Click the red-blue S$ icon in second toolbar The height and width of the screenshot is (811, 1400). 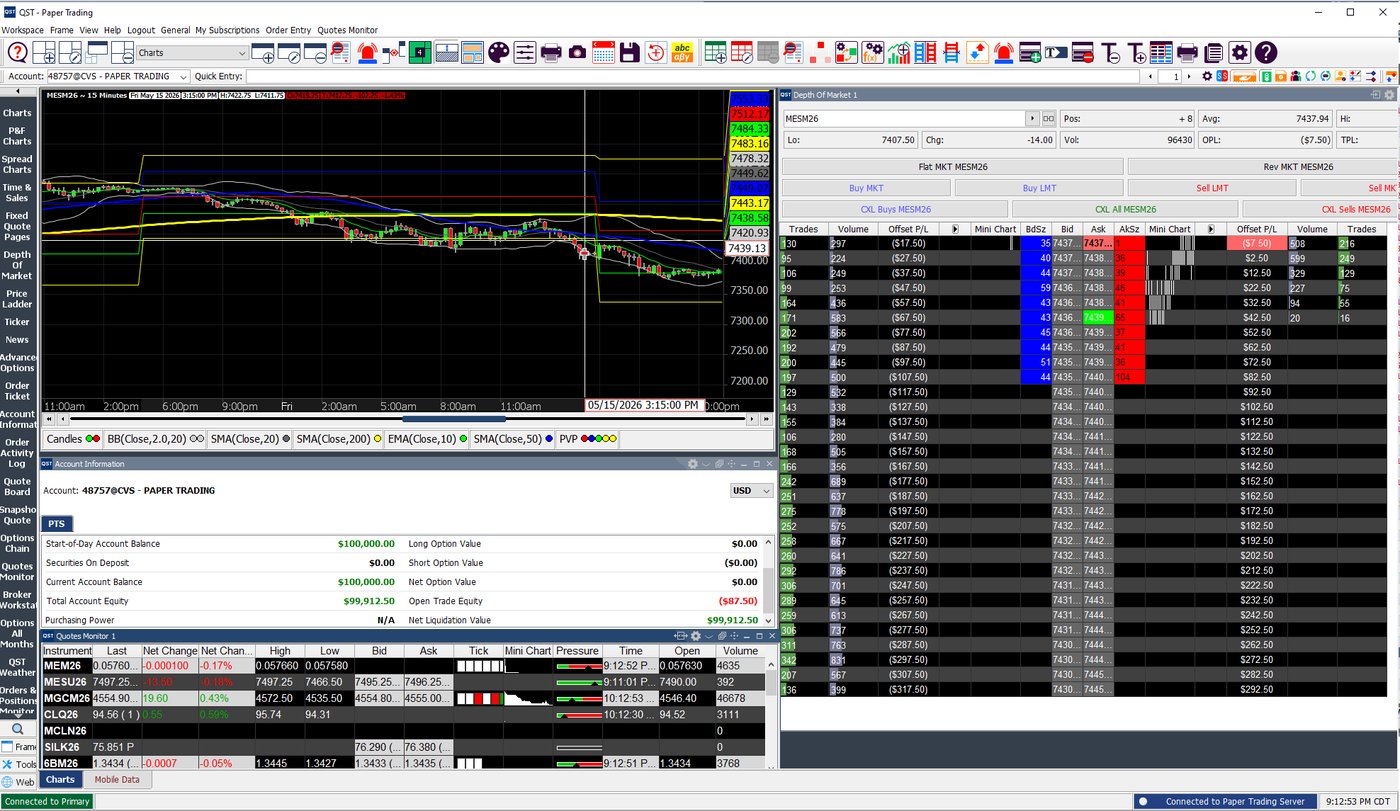[x=1222, y=76]
